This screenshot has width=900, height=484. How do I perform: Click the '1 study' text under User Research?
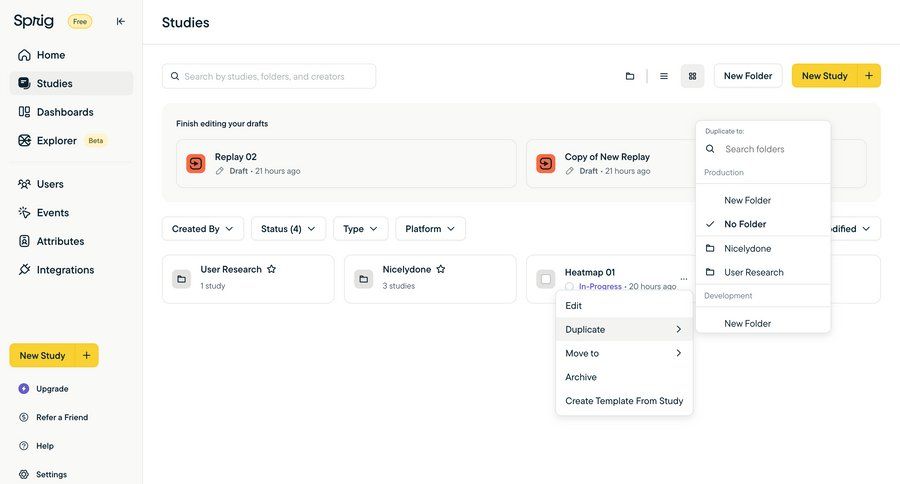click(x=212, y=286)
